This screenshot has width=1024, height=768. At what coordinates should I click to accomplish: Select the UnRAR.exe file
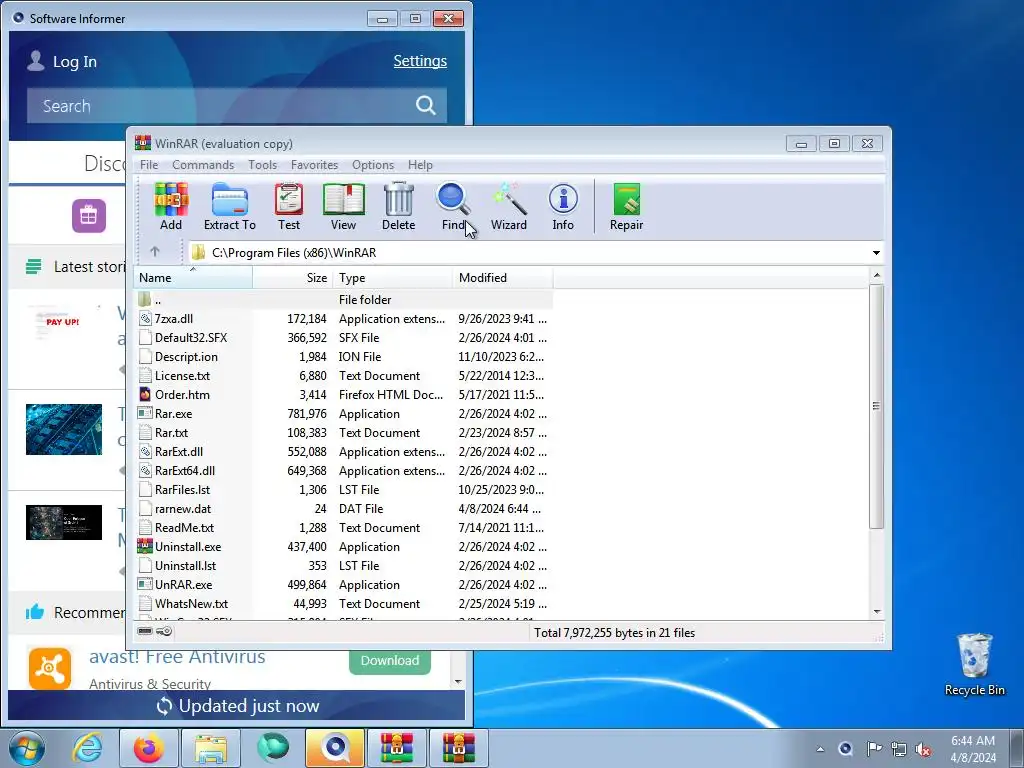[344, 584]
